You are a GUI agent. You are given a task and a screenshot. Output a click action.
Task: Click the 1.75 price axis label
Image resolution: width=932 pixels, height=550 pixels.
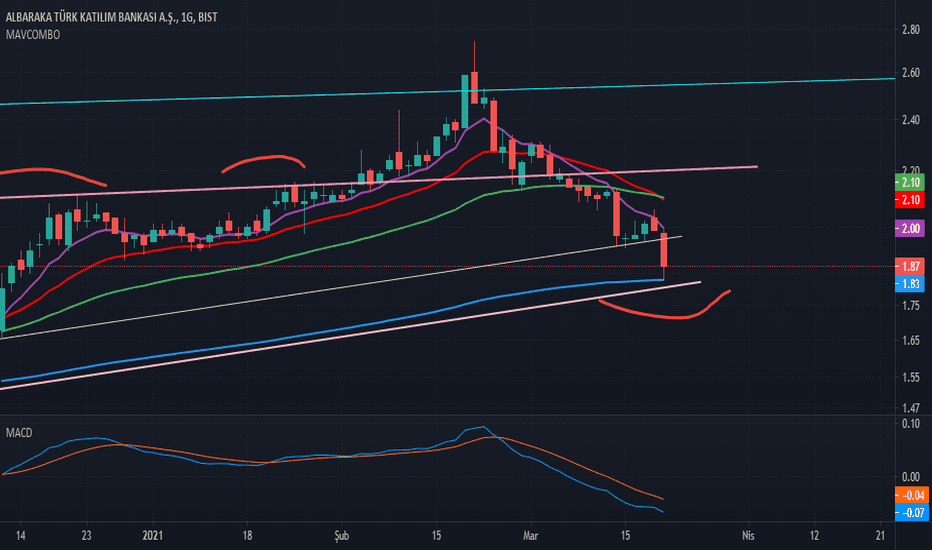tap(911, 306)
